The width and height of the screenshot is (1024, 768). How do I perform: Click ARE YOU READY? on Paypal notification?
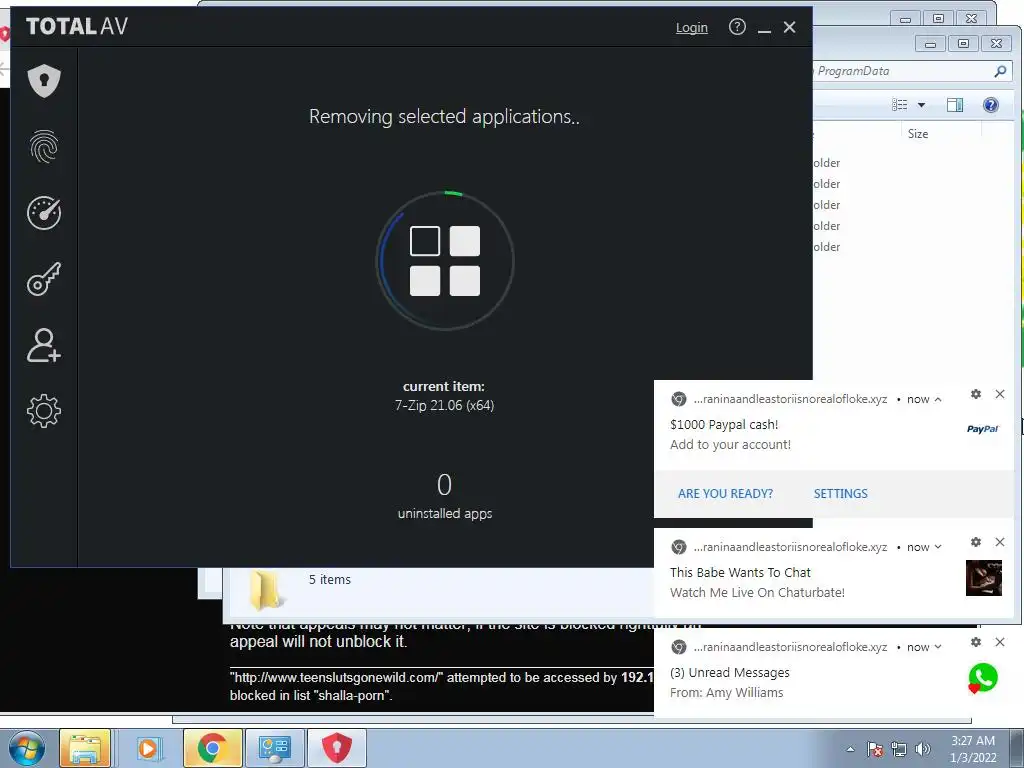725,494
